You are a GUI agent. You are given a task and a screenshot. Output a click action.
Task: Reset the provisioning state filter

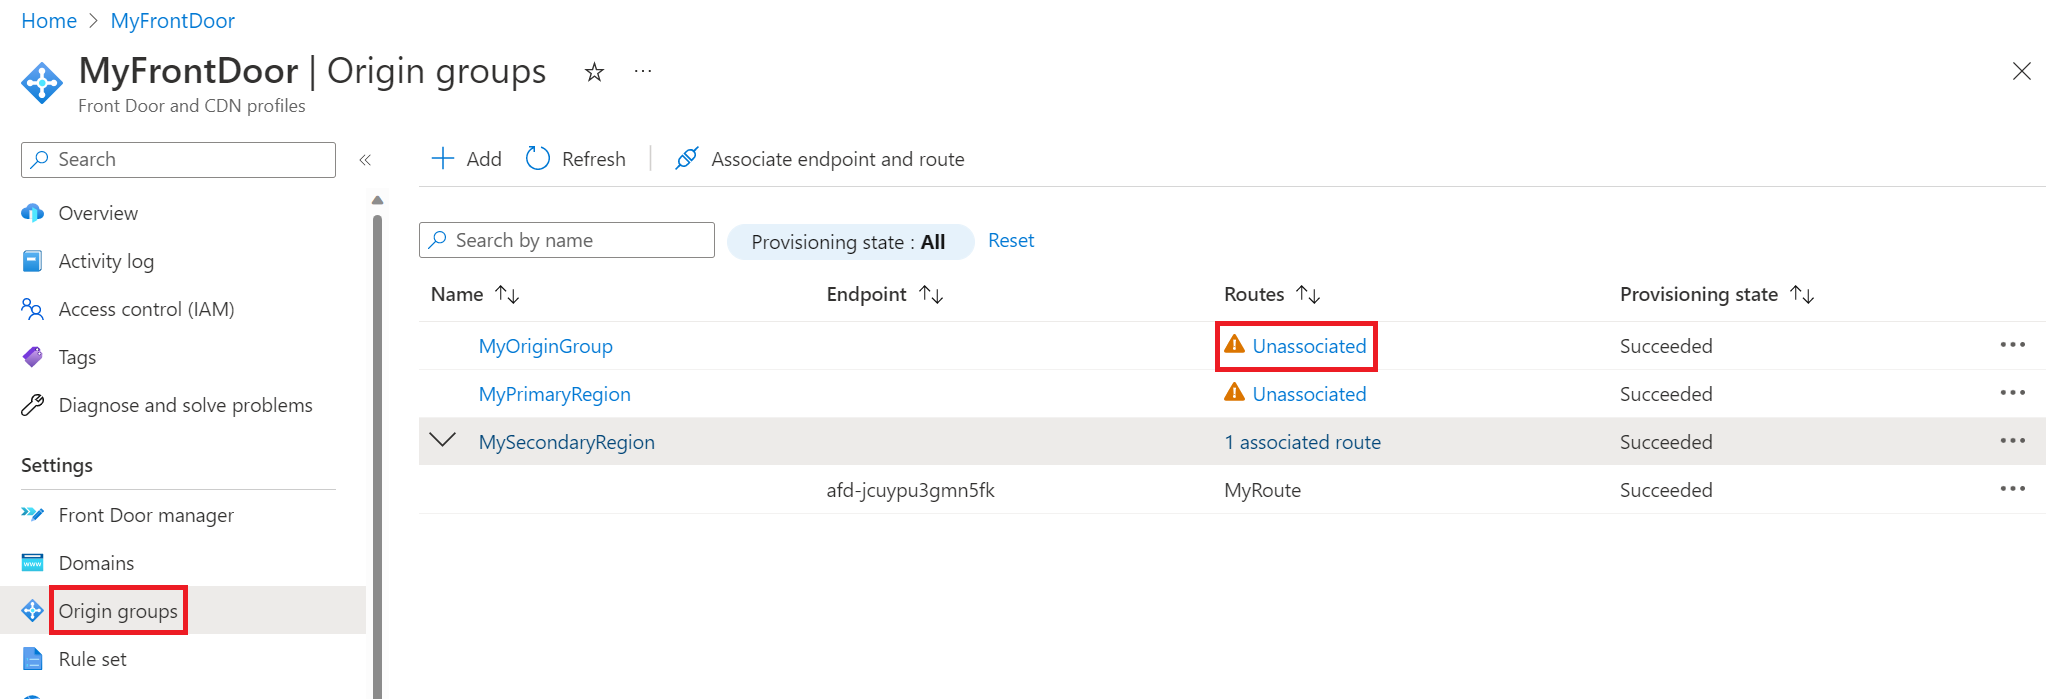coord(1010,240)
